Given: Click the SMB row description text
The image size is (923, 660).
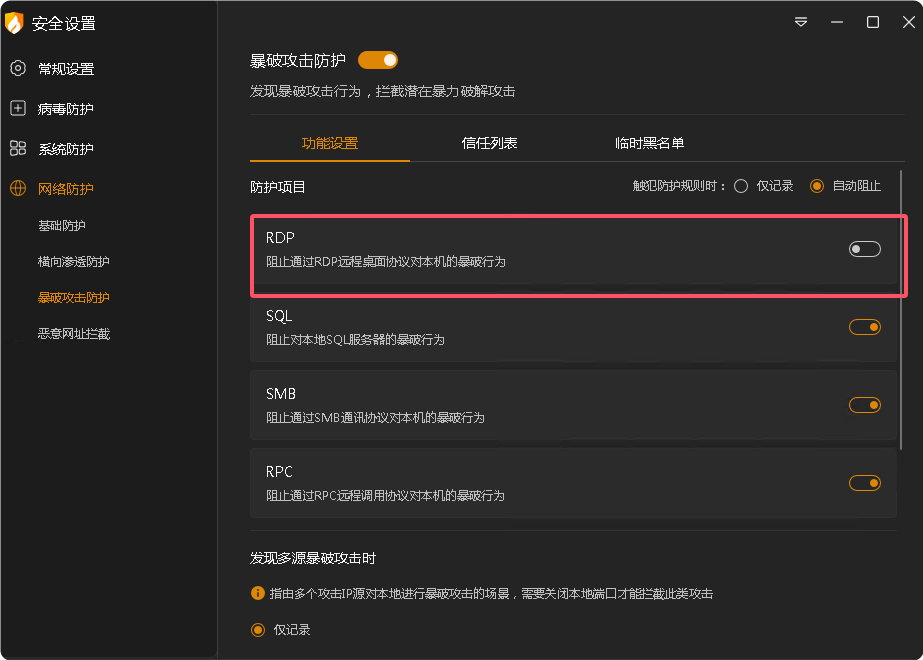Looking at the screenshot, I should pos(375,417).
